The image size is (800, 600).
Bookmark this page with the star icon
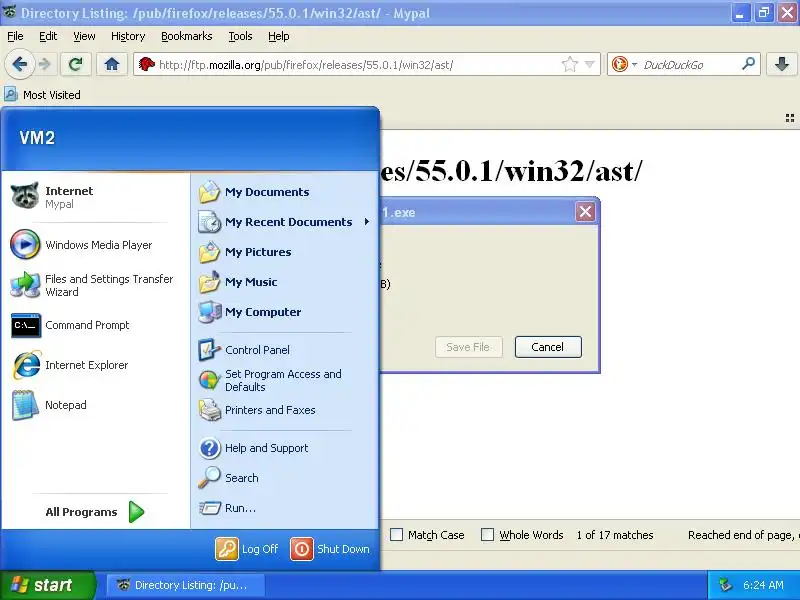[570, 64]
